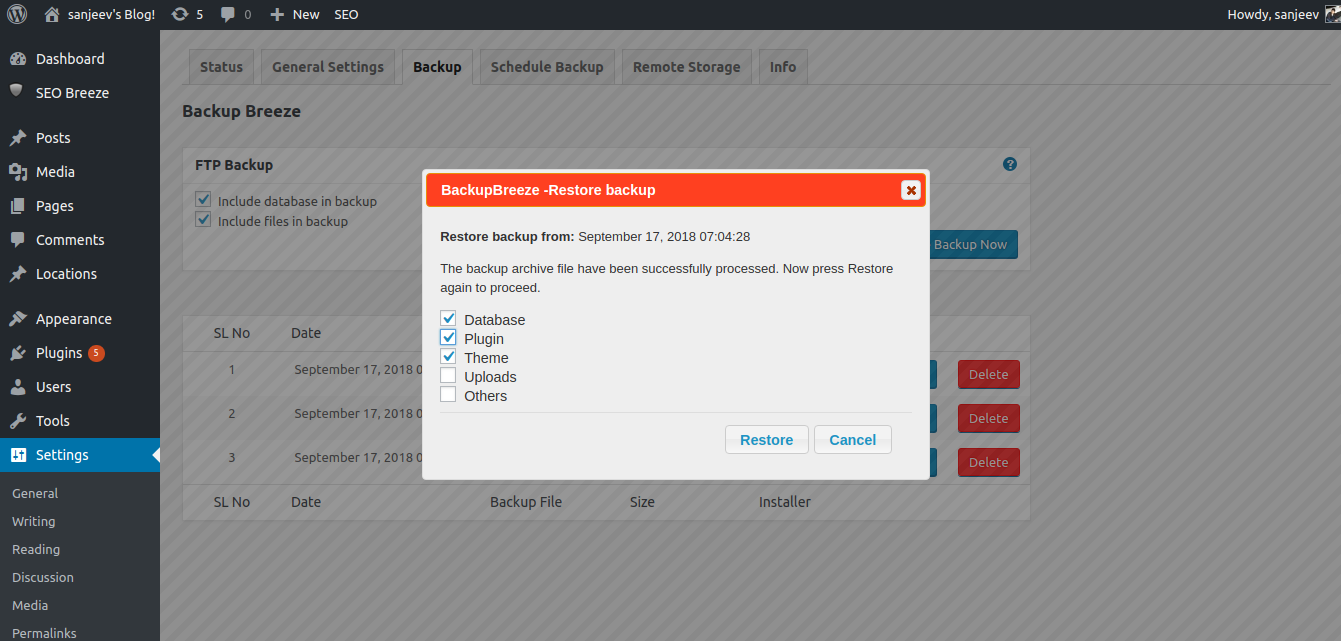The width and height of the screenshot is (1341, 641).
Task: Uncheck the Plugin restore option
Action: (x=448, y=338)
